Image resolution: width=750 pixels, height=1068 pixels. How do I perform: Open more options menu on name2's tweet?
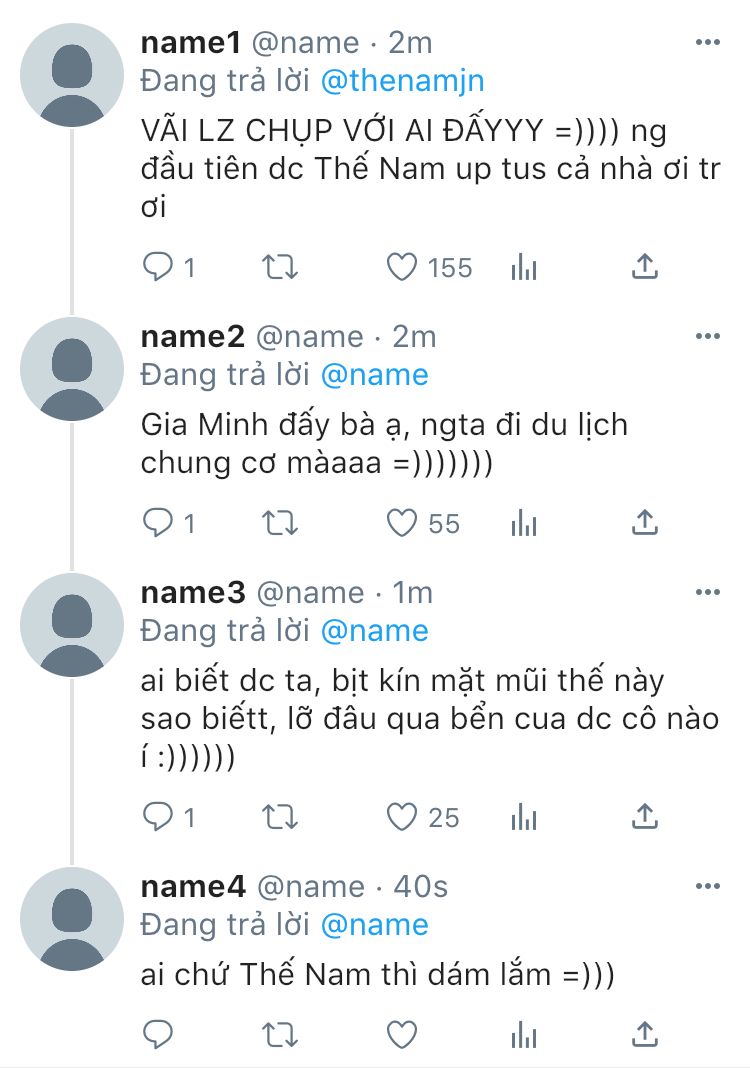click(707, 337)
